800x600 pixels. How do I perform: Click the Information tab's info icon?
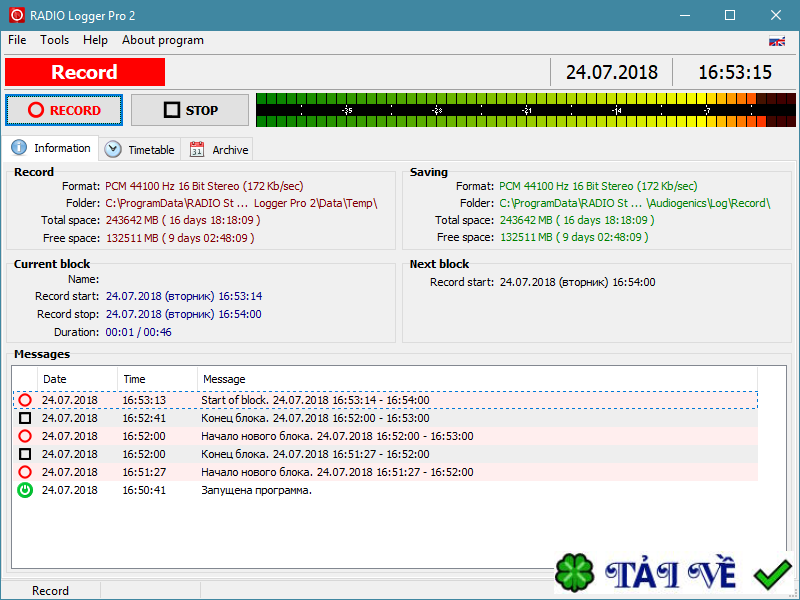coord(21,147)
